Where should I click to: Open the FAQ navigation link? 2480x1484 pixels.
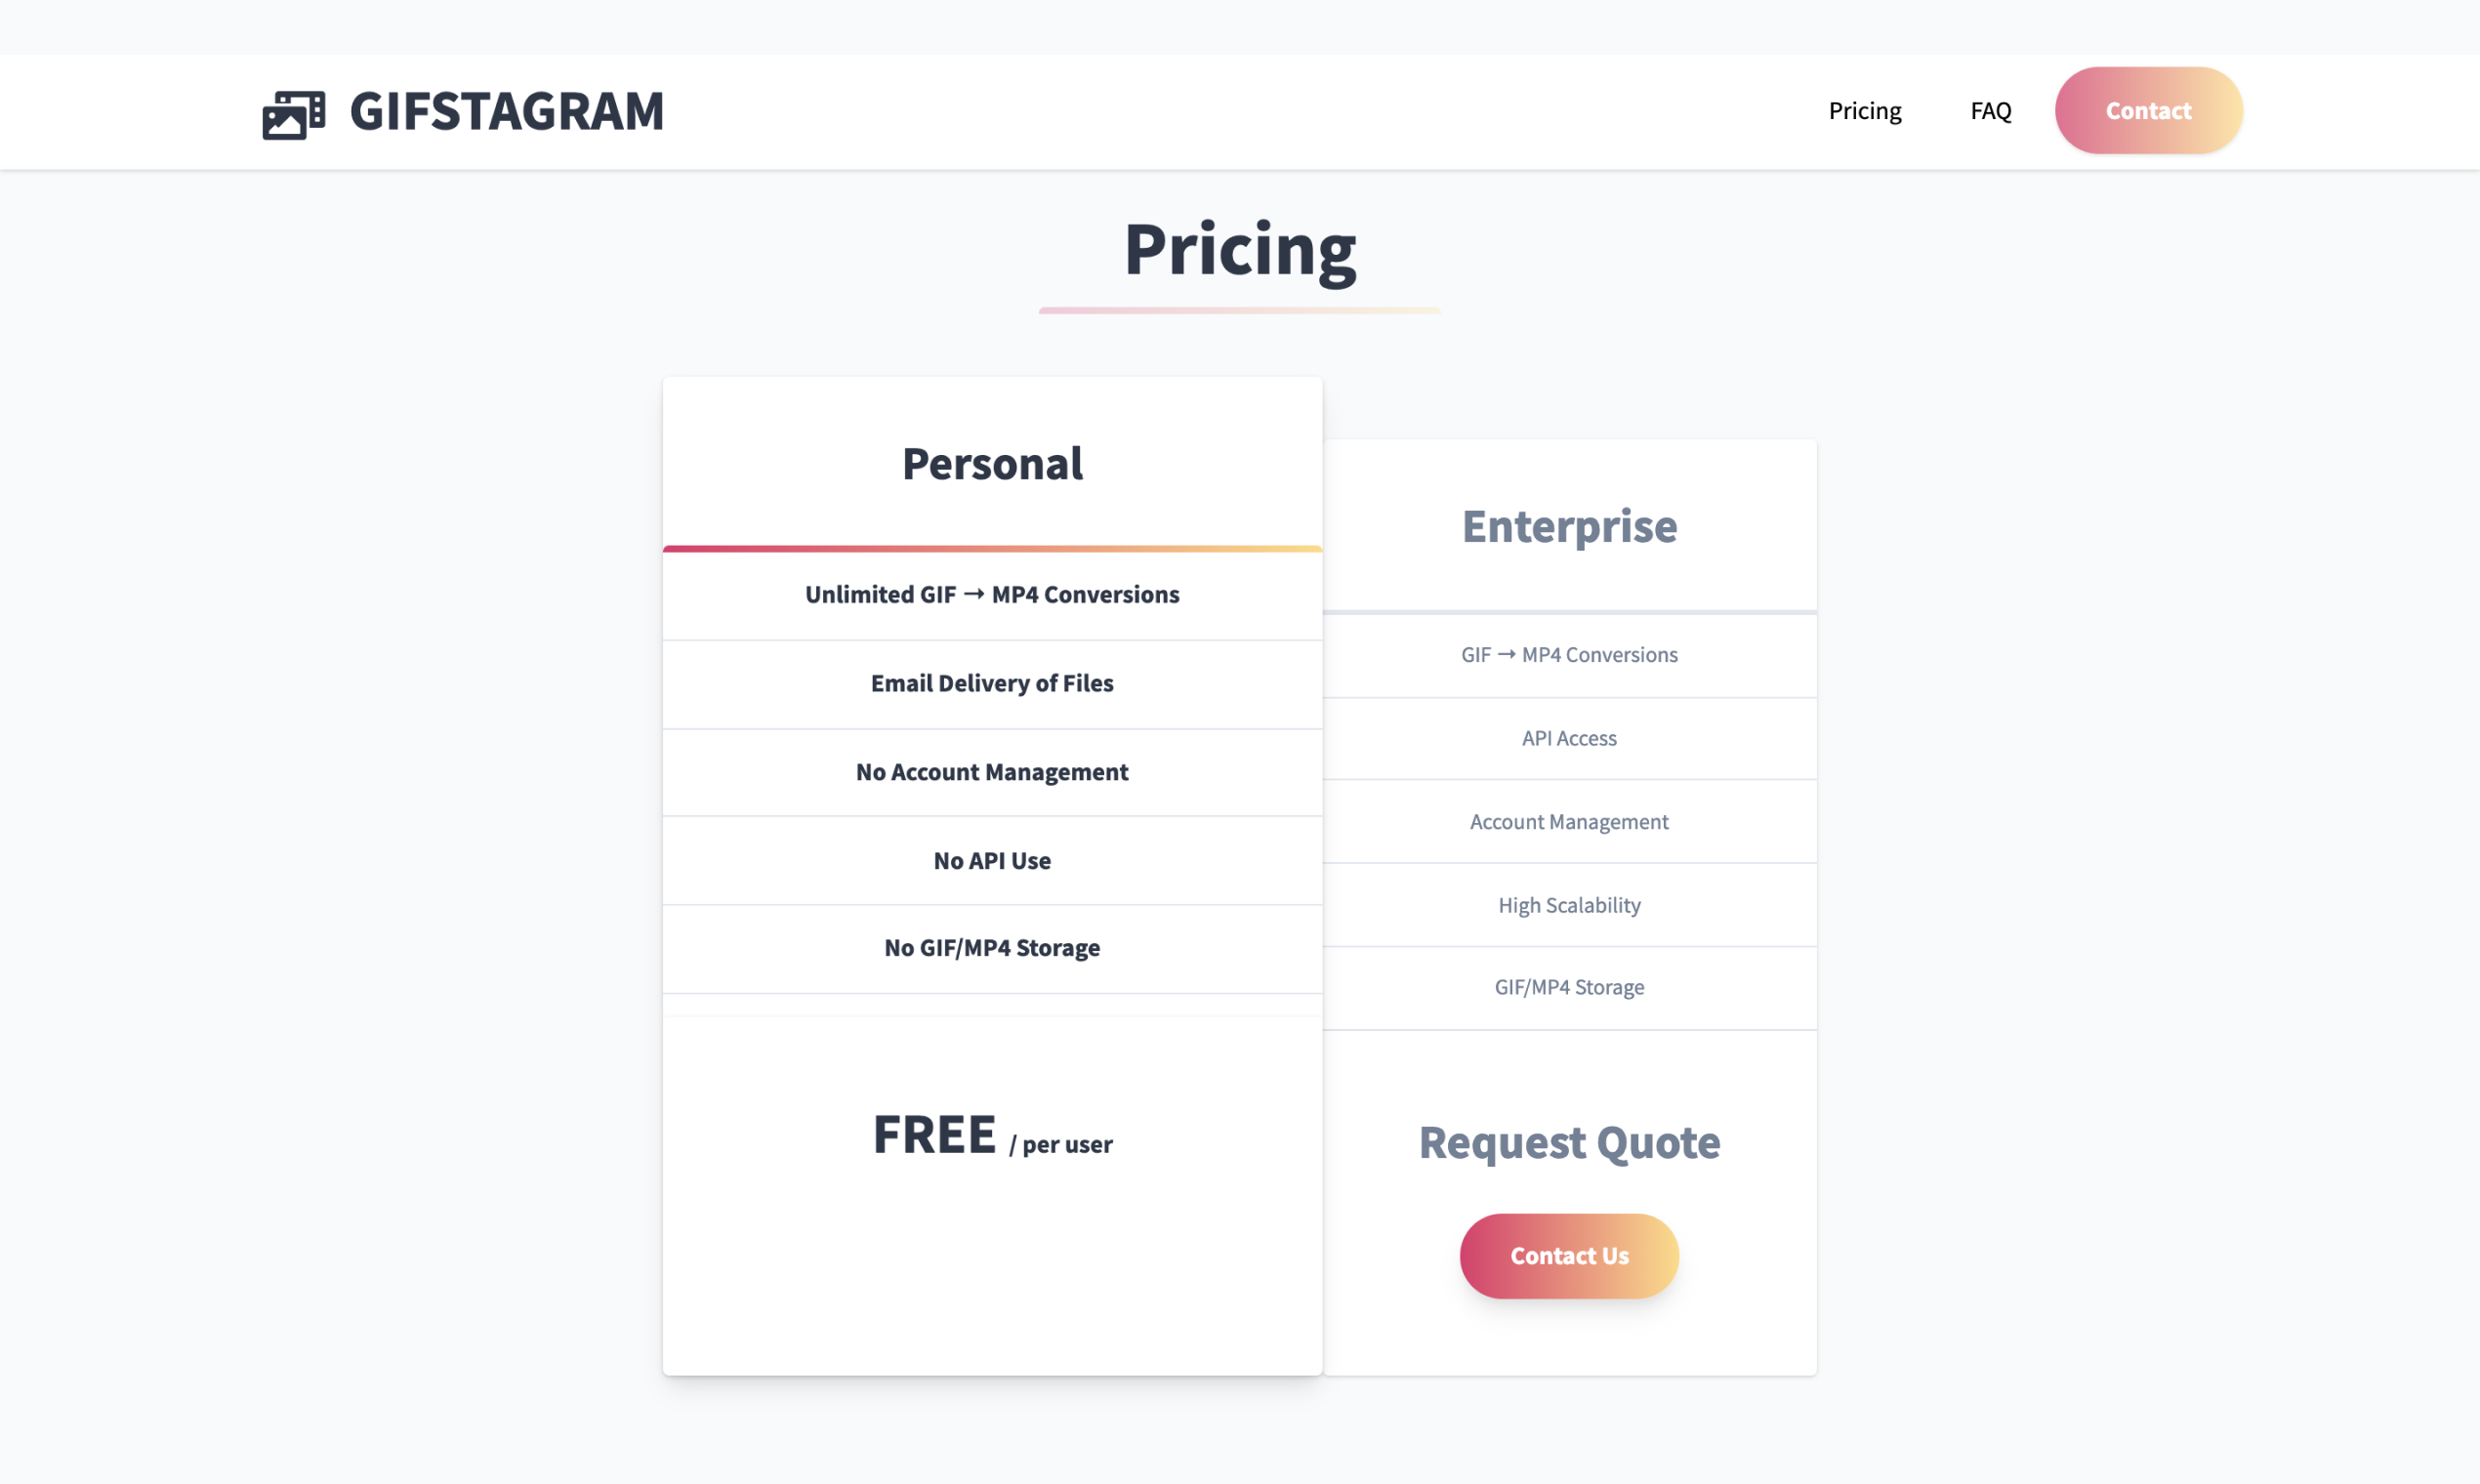(x=1990, y=110)
